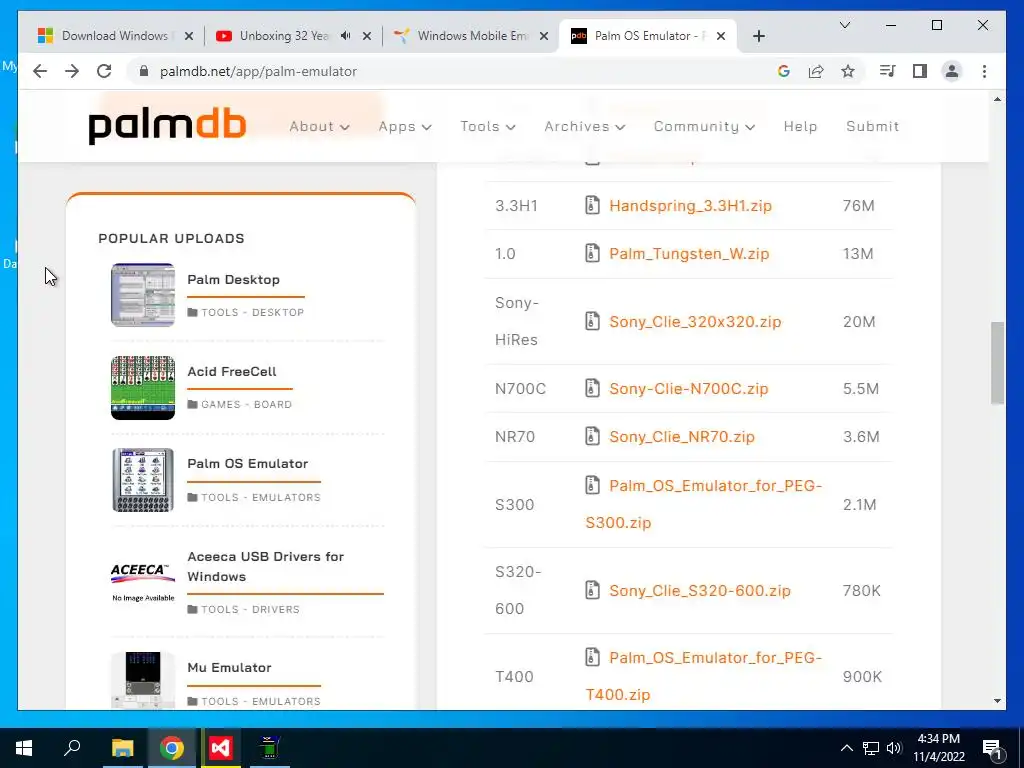This screenshot has height=768, width=1024.
Task: Download Palm_Tungsten_W.zip
Action: tap(689, 253)
